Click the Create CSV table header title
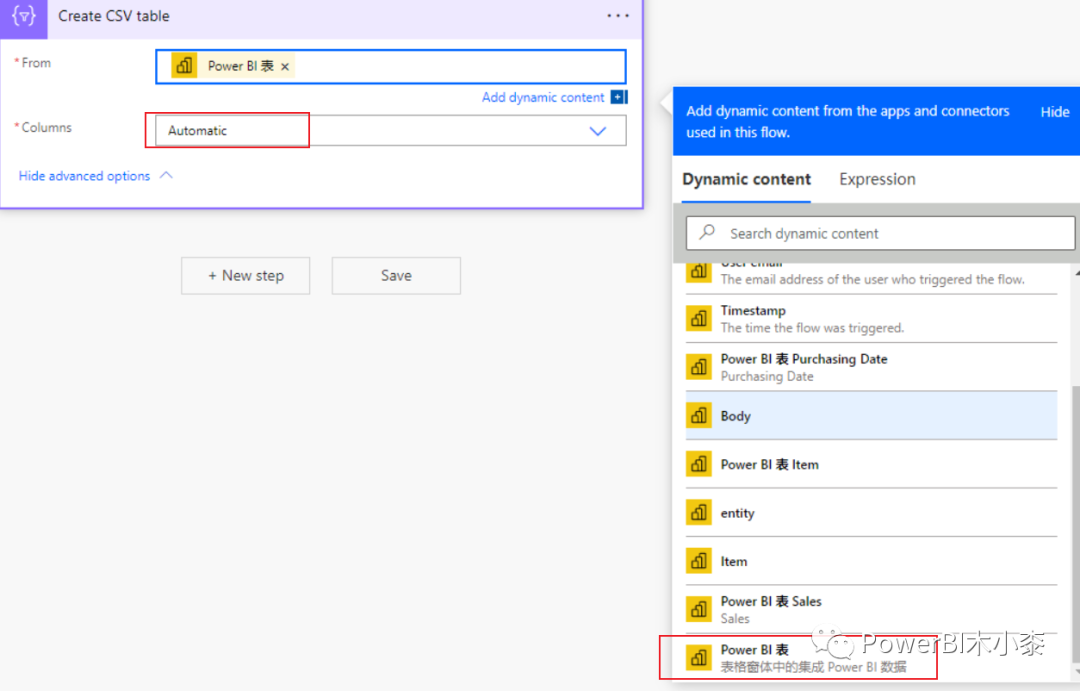Viewport: 1080px width, 691px height. [x=114, y=16]
